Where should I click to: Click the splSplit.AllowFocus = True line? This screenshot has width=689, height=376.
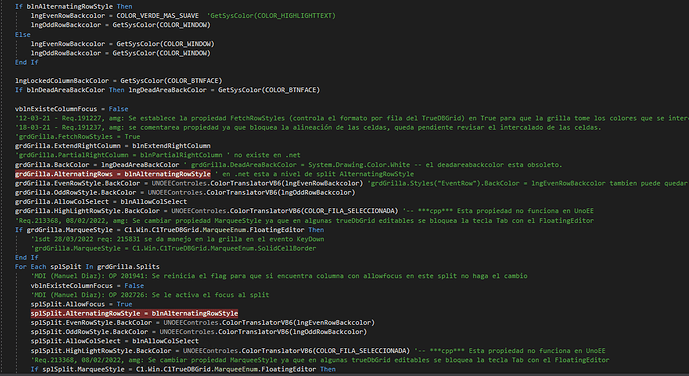[81, 304]
